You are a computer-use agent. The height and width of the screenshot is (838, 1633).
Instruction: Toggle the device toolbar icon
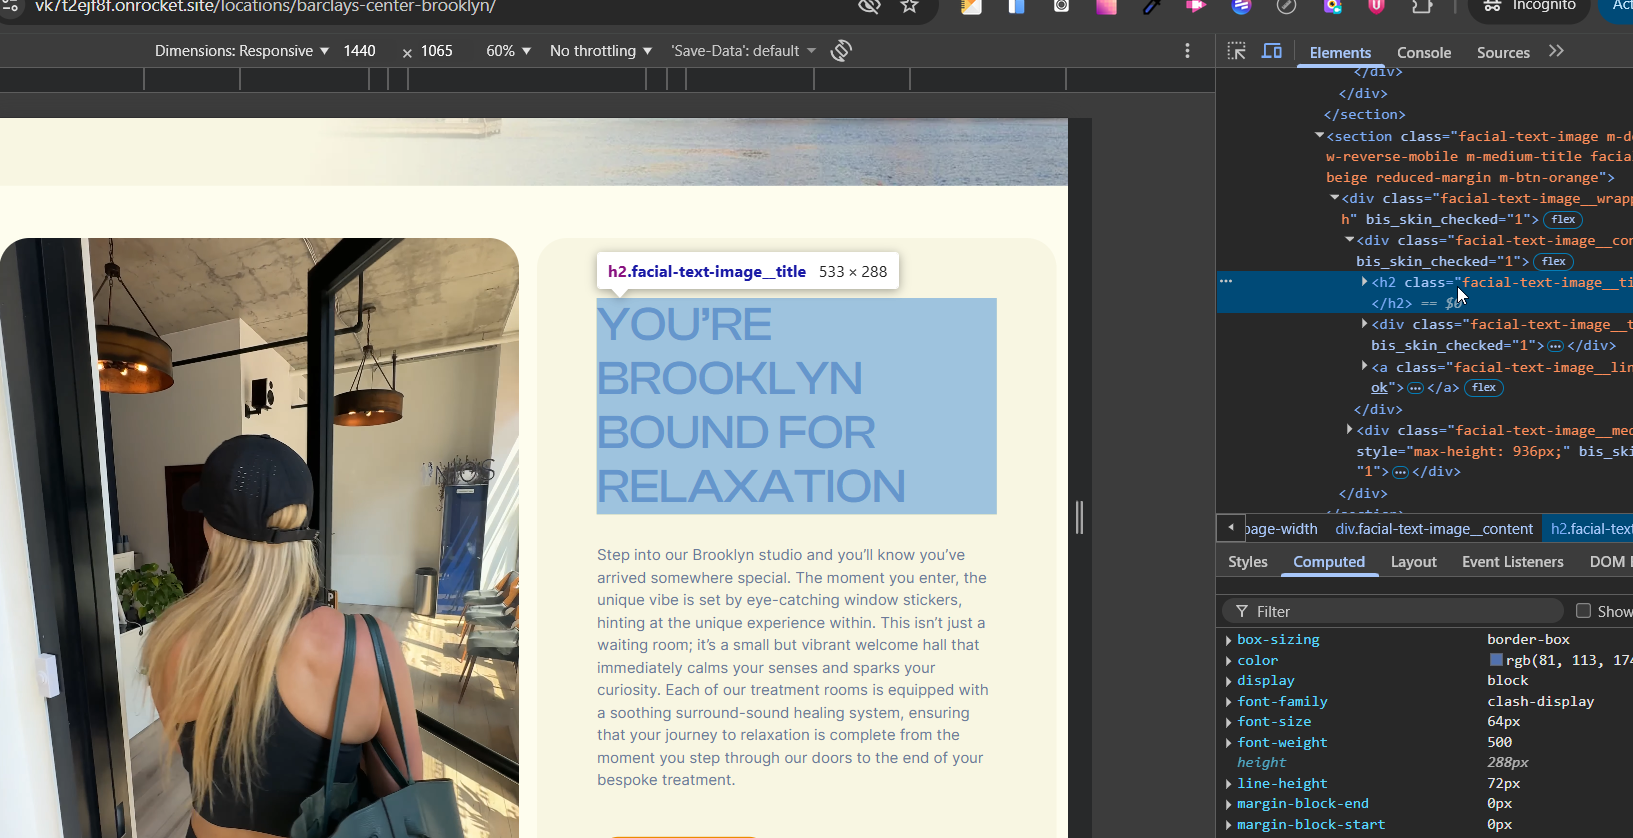[1272, 51]
